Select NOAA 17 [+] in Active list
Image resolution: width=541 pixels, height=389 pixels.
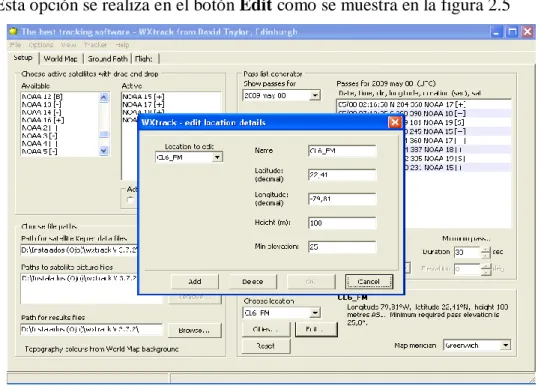tap(143, 104)
